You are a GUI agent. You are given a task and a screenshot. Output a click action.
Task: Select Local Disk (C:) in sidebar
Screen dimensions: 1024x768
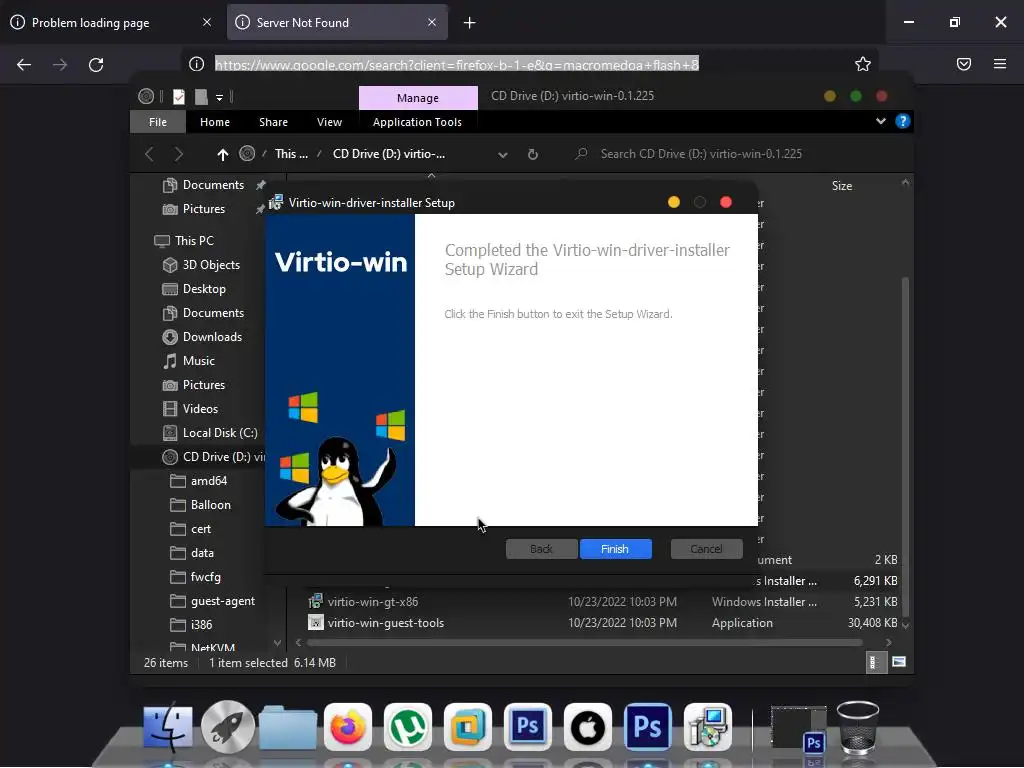click(220, 433)
